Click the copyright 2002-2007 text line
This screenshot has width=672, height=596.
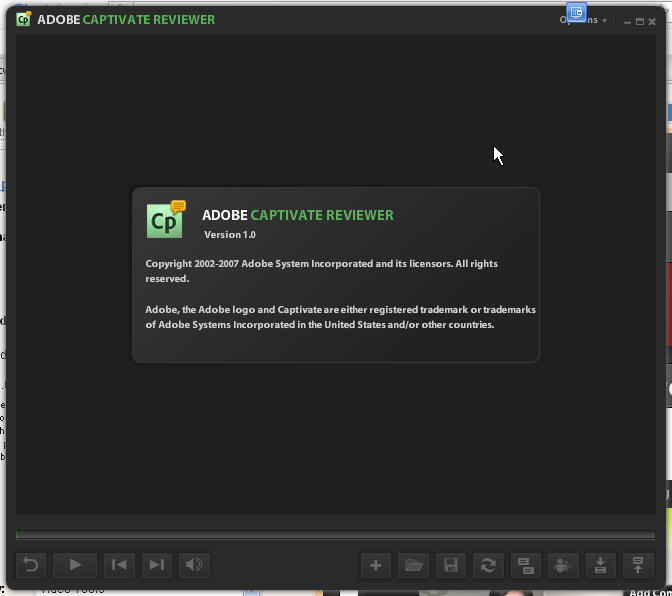321,271
